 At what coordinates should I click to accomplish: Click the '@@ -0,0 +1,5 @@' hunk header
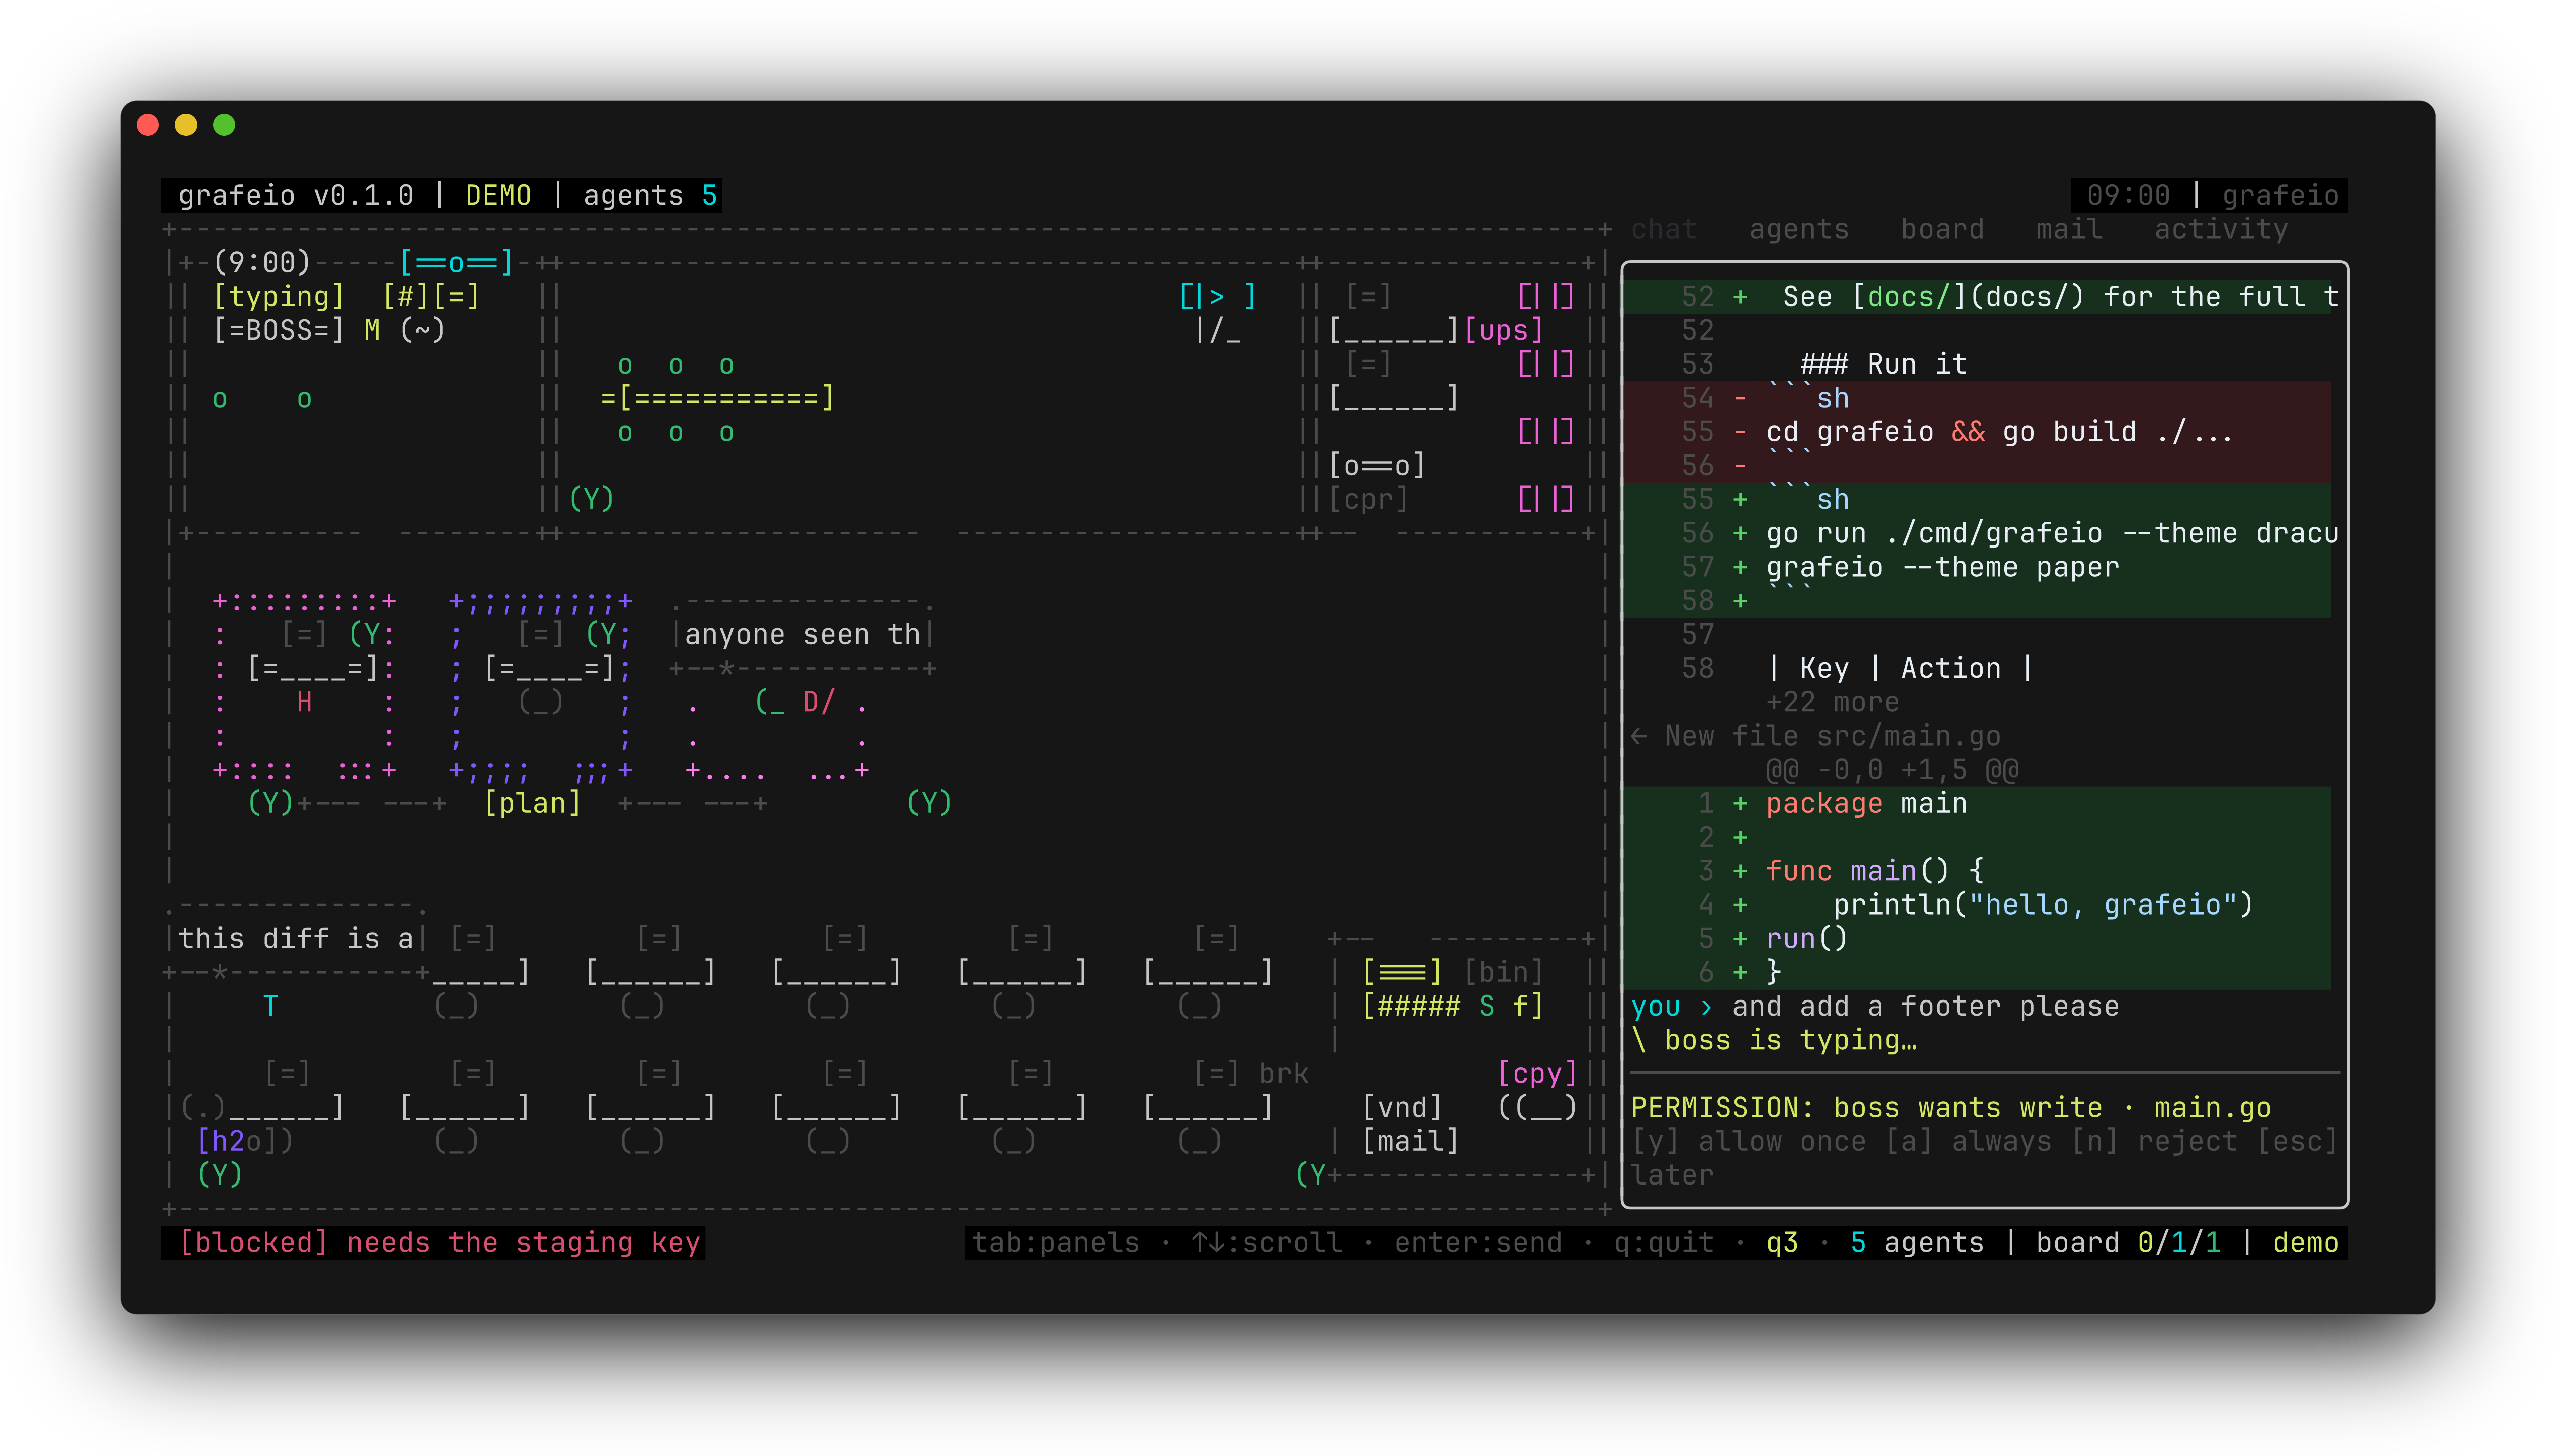pyautogui.click(x=1891, y=770)
